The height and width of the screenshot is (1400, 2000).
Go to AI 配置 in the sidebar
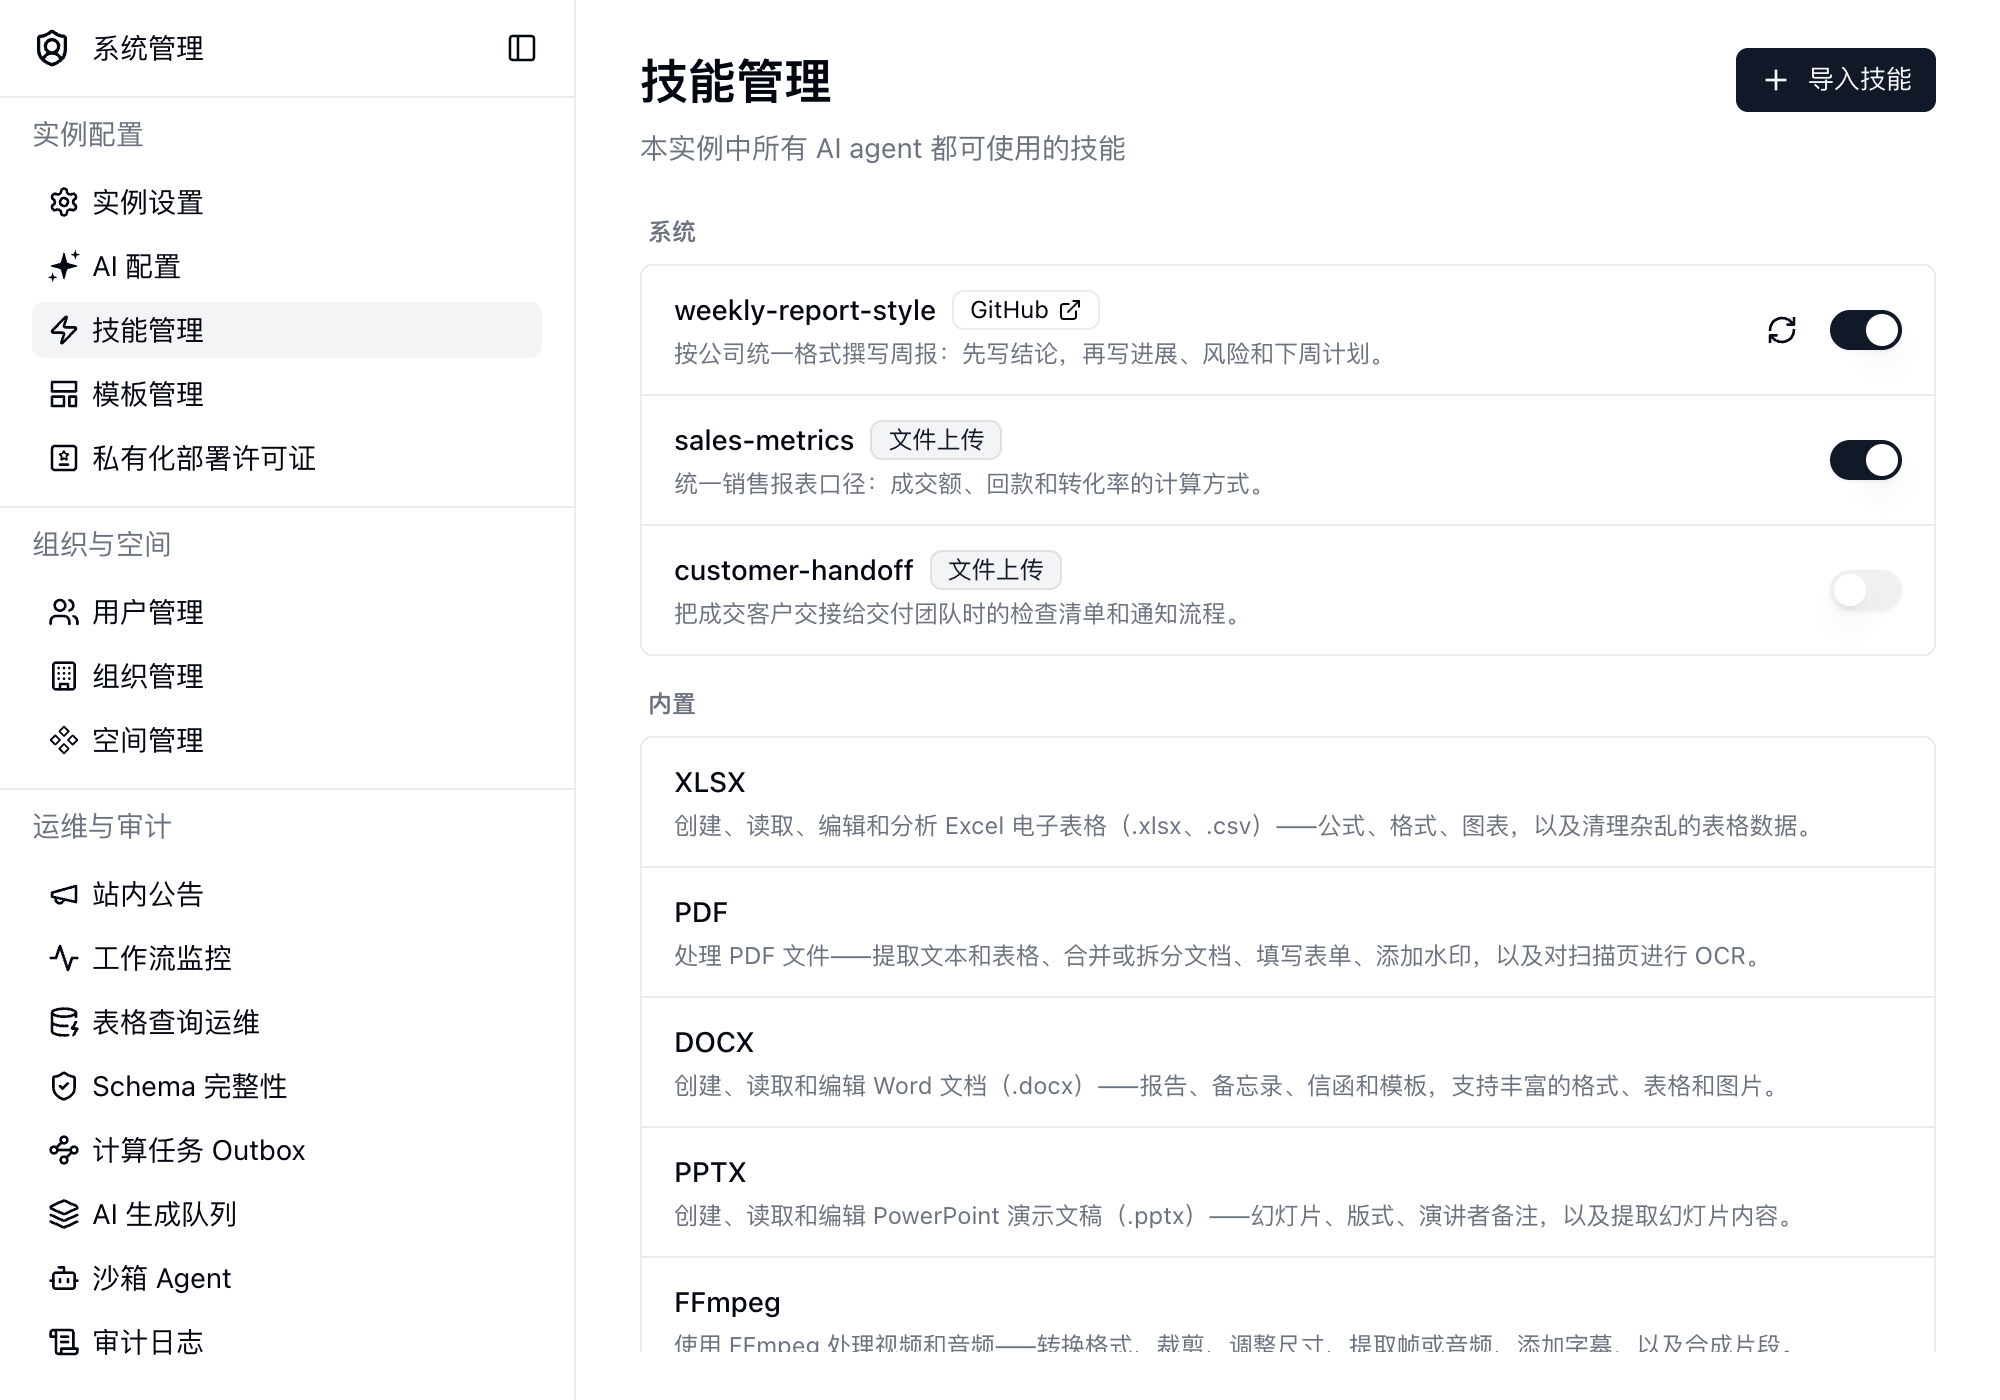(287, 266)
